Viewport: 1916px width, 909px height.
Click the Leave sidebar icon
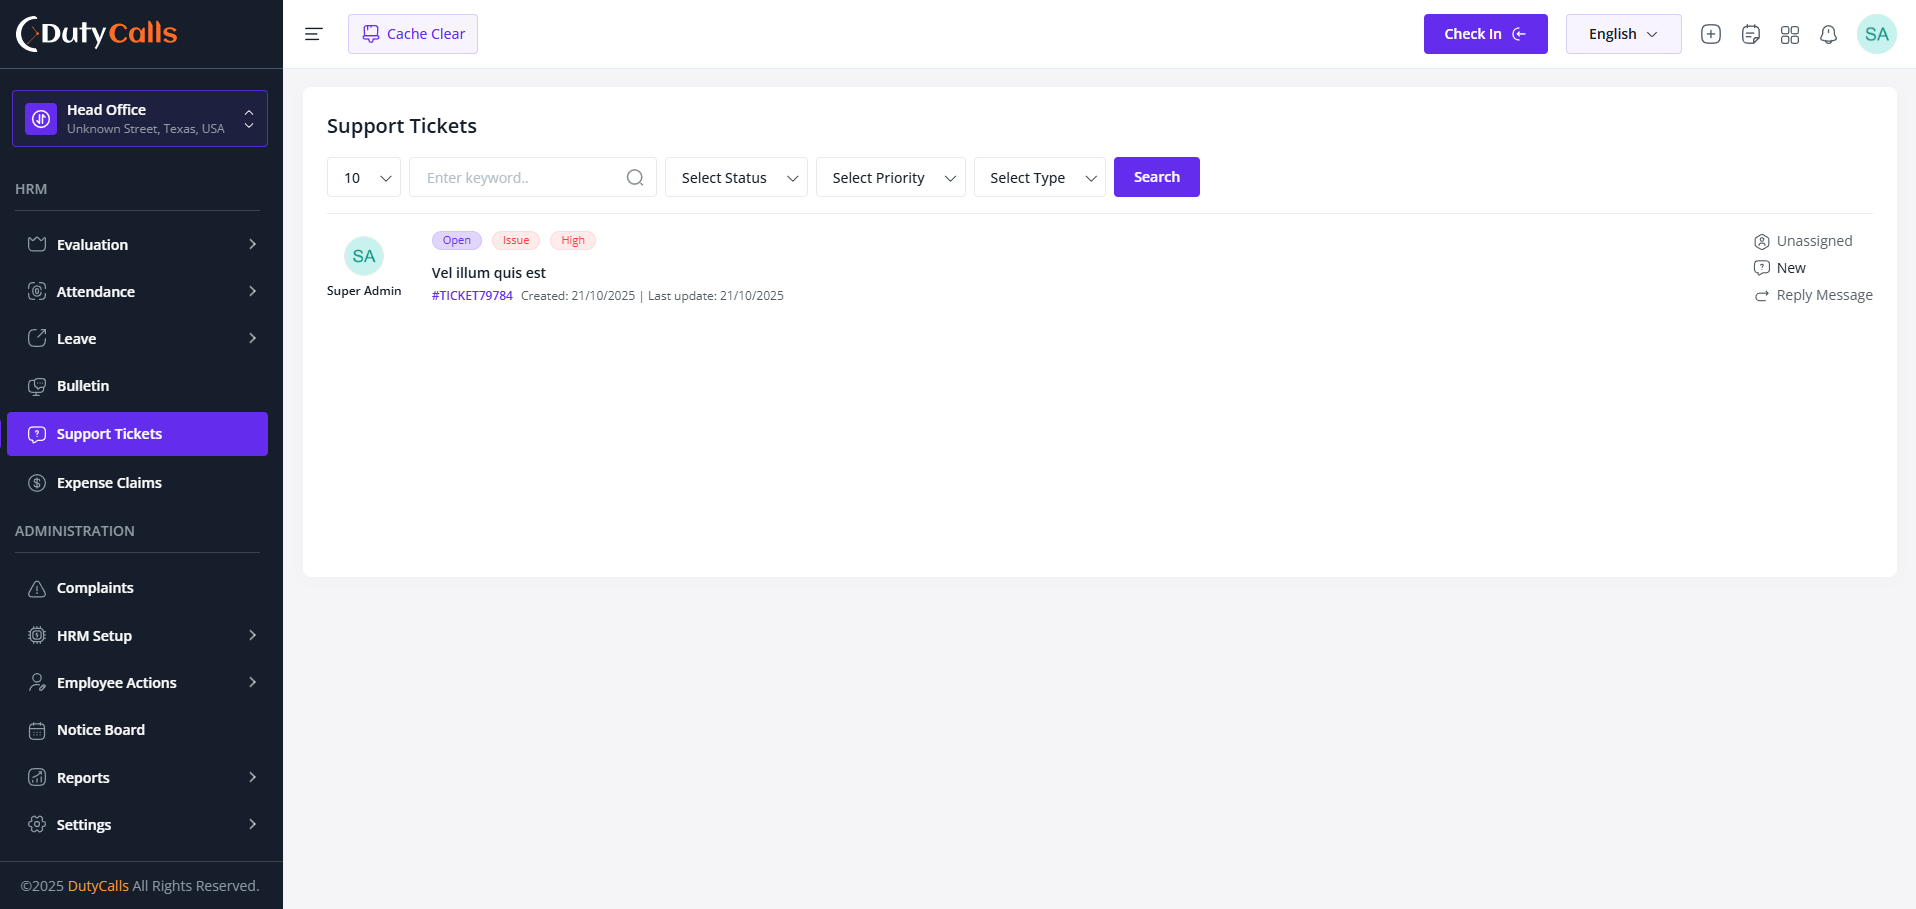[37, 338]
